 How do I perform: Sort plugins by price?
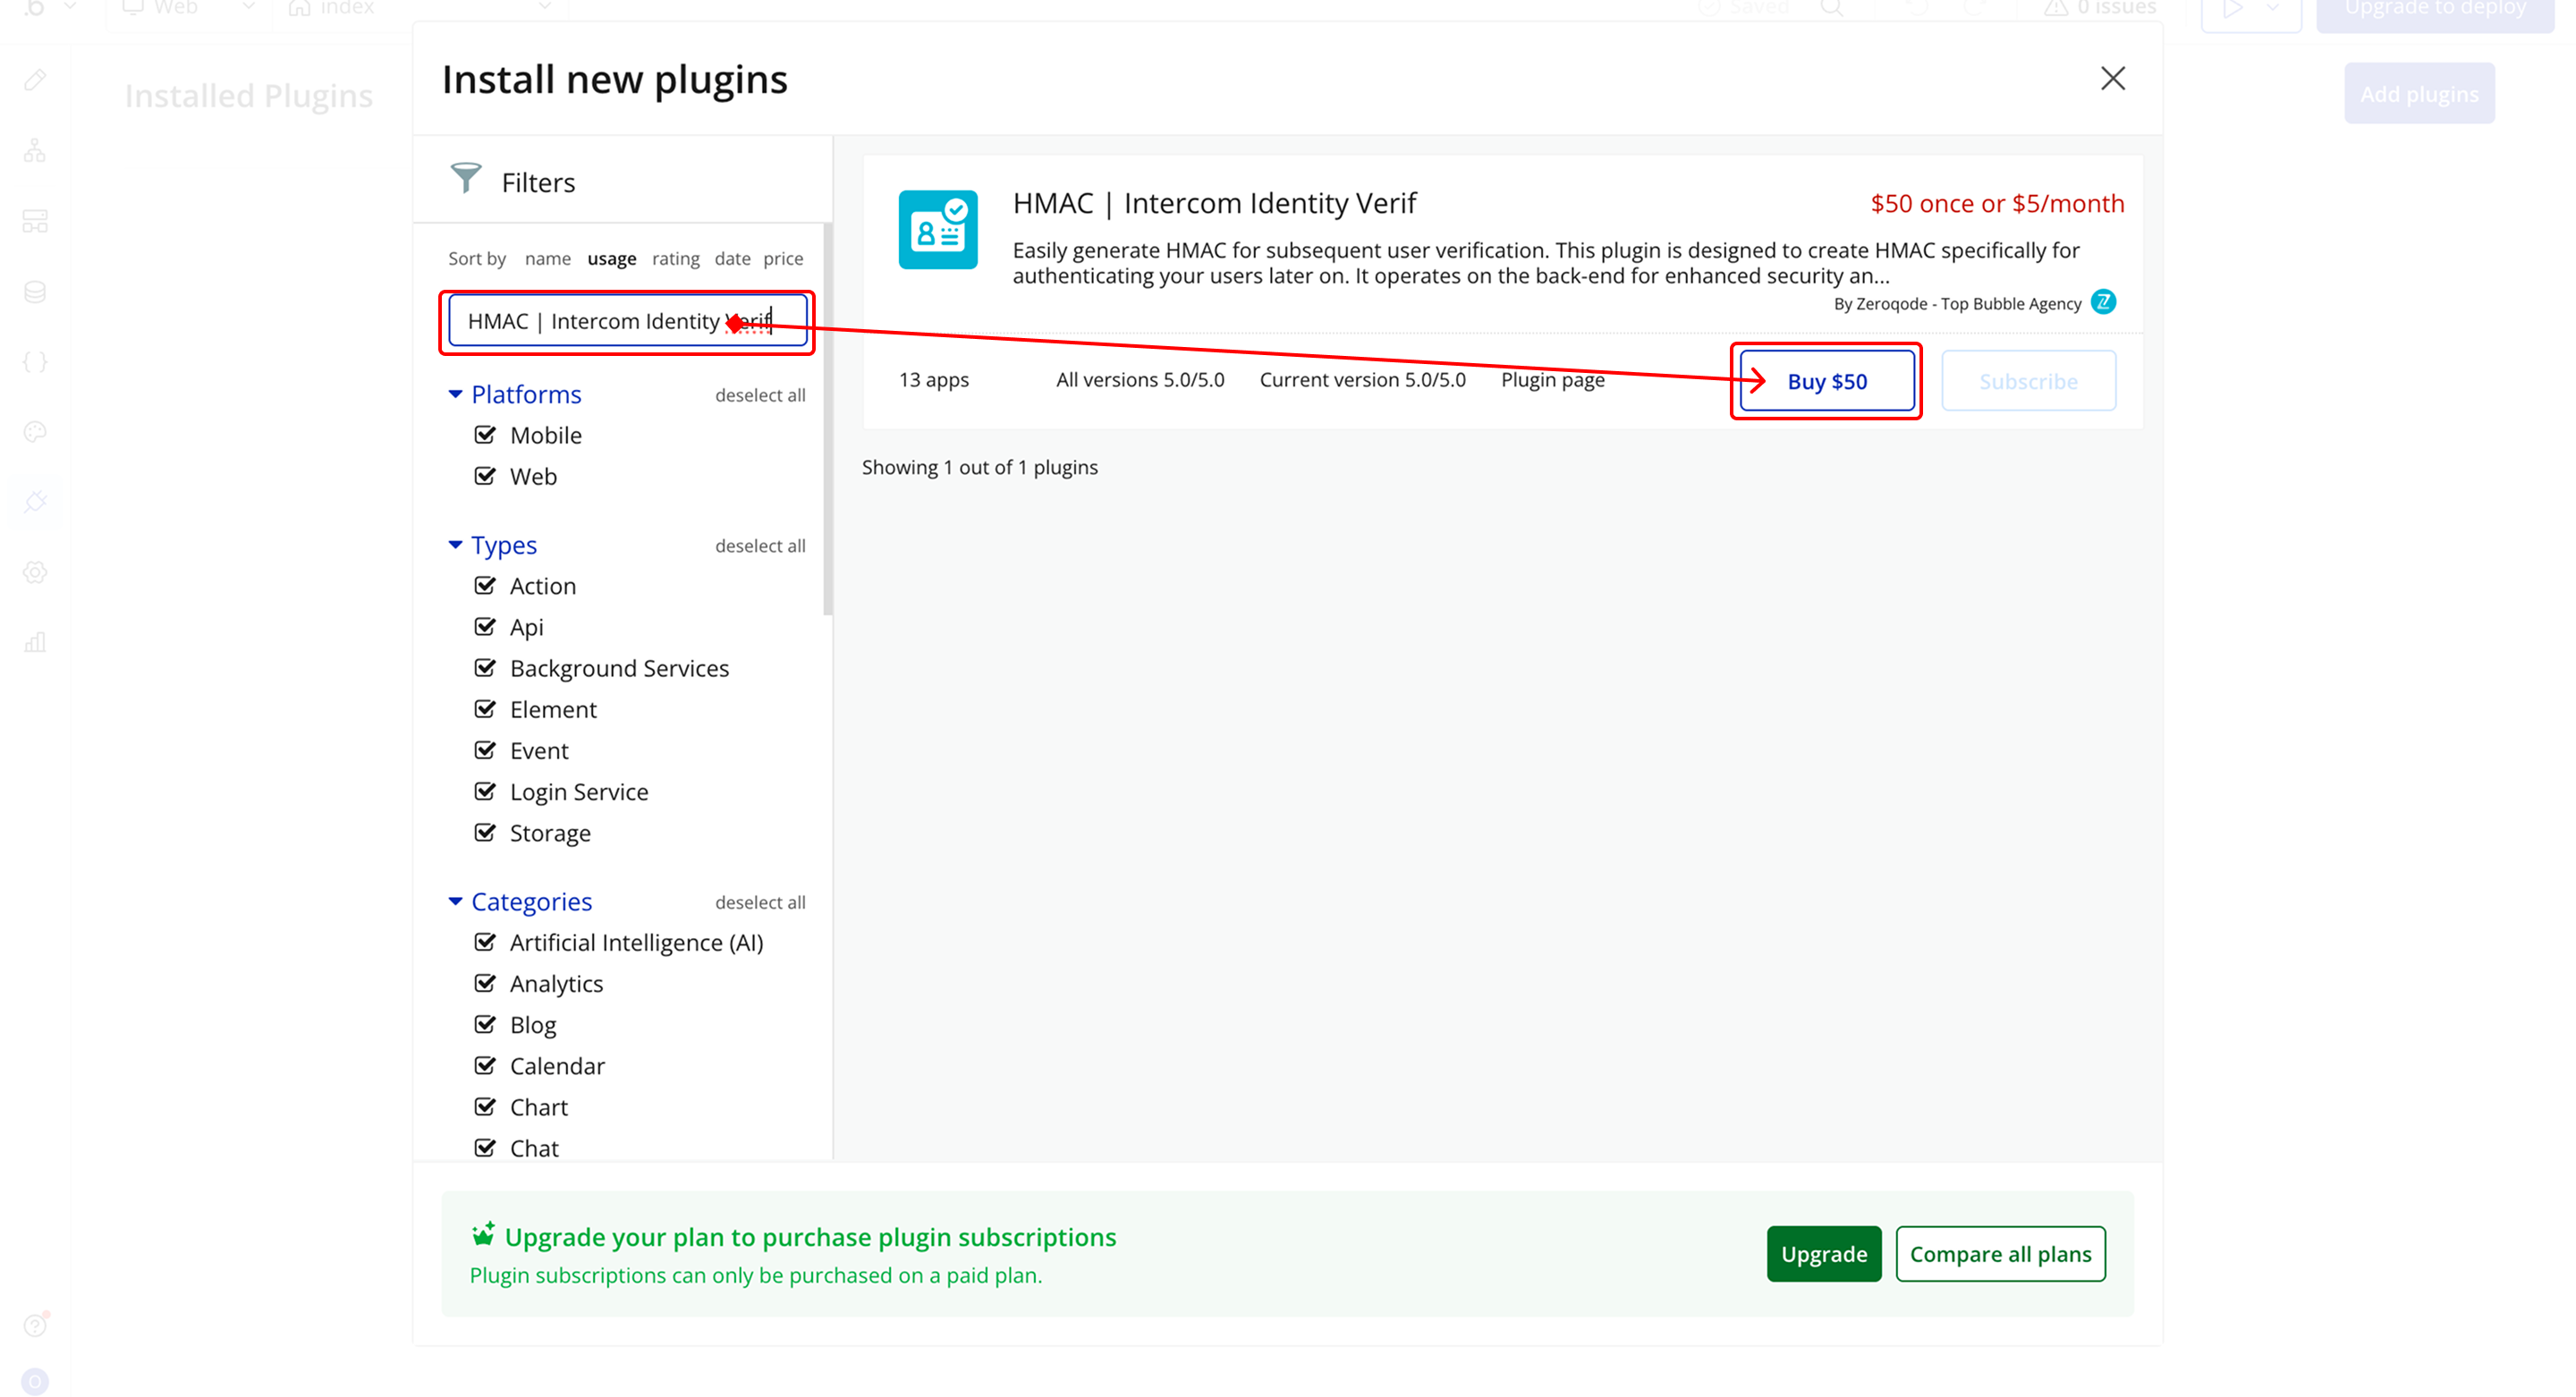pos(783,258)
